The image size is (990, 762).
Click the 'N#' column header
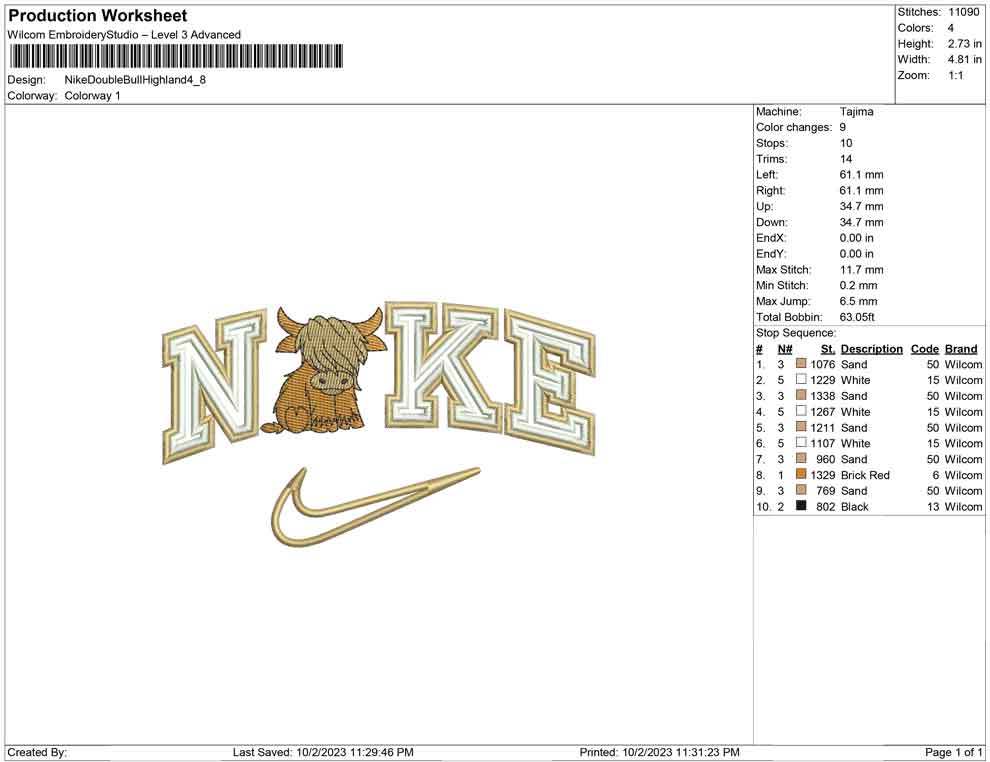pyautogui.click(x=785, y=349)
